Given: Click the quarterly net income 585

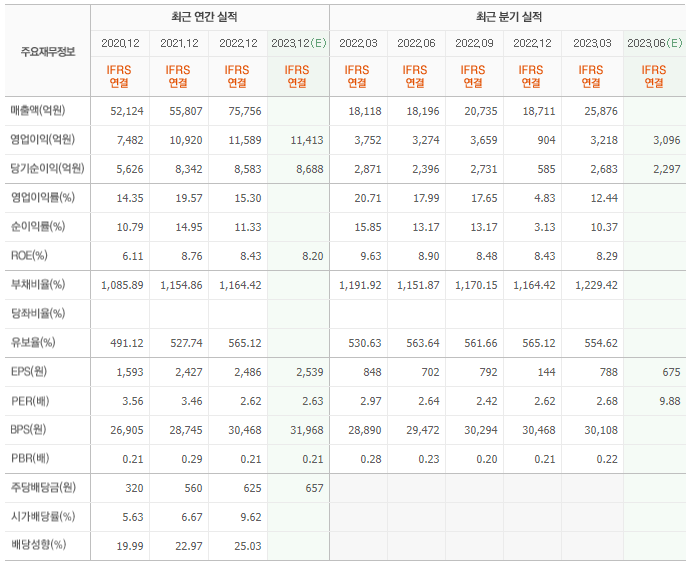Looking at the screenshot, I should [546, 169].
